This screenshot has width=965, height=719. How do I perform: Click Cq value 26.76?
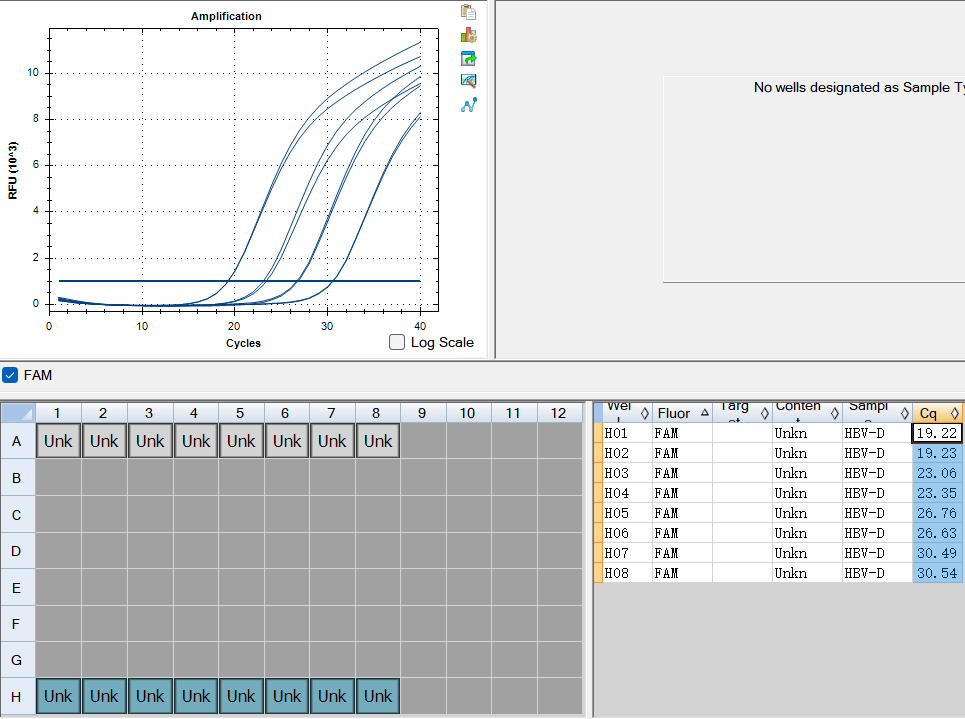point(937,513)
